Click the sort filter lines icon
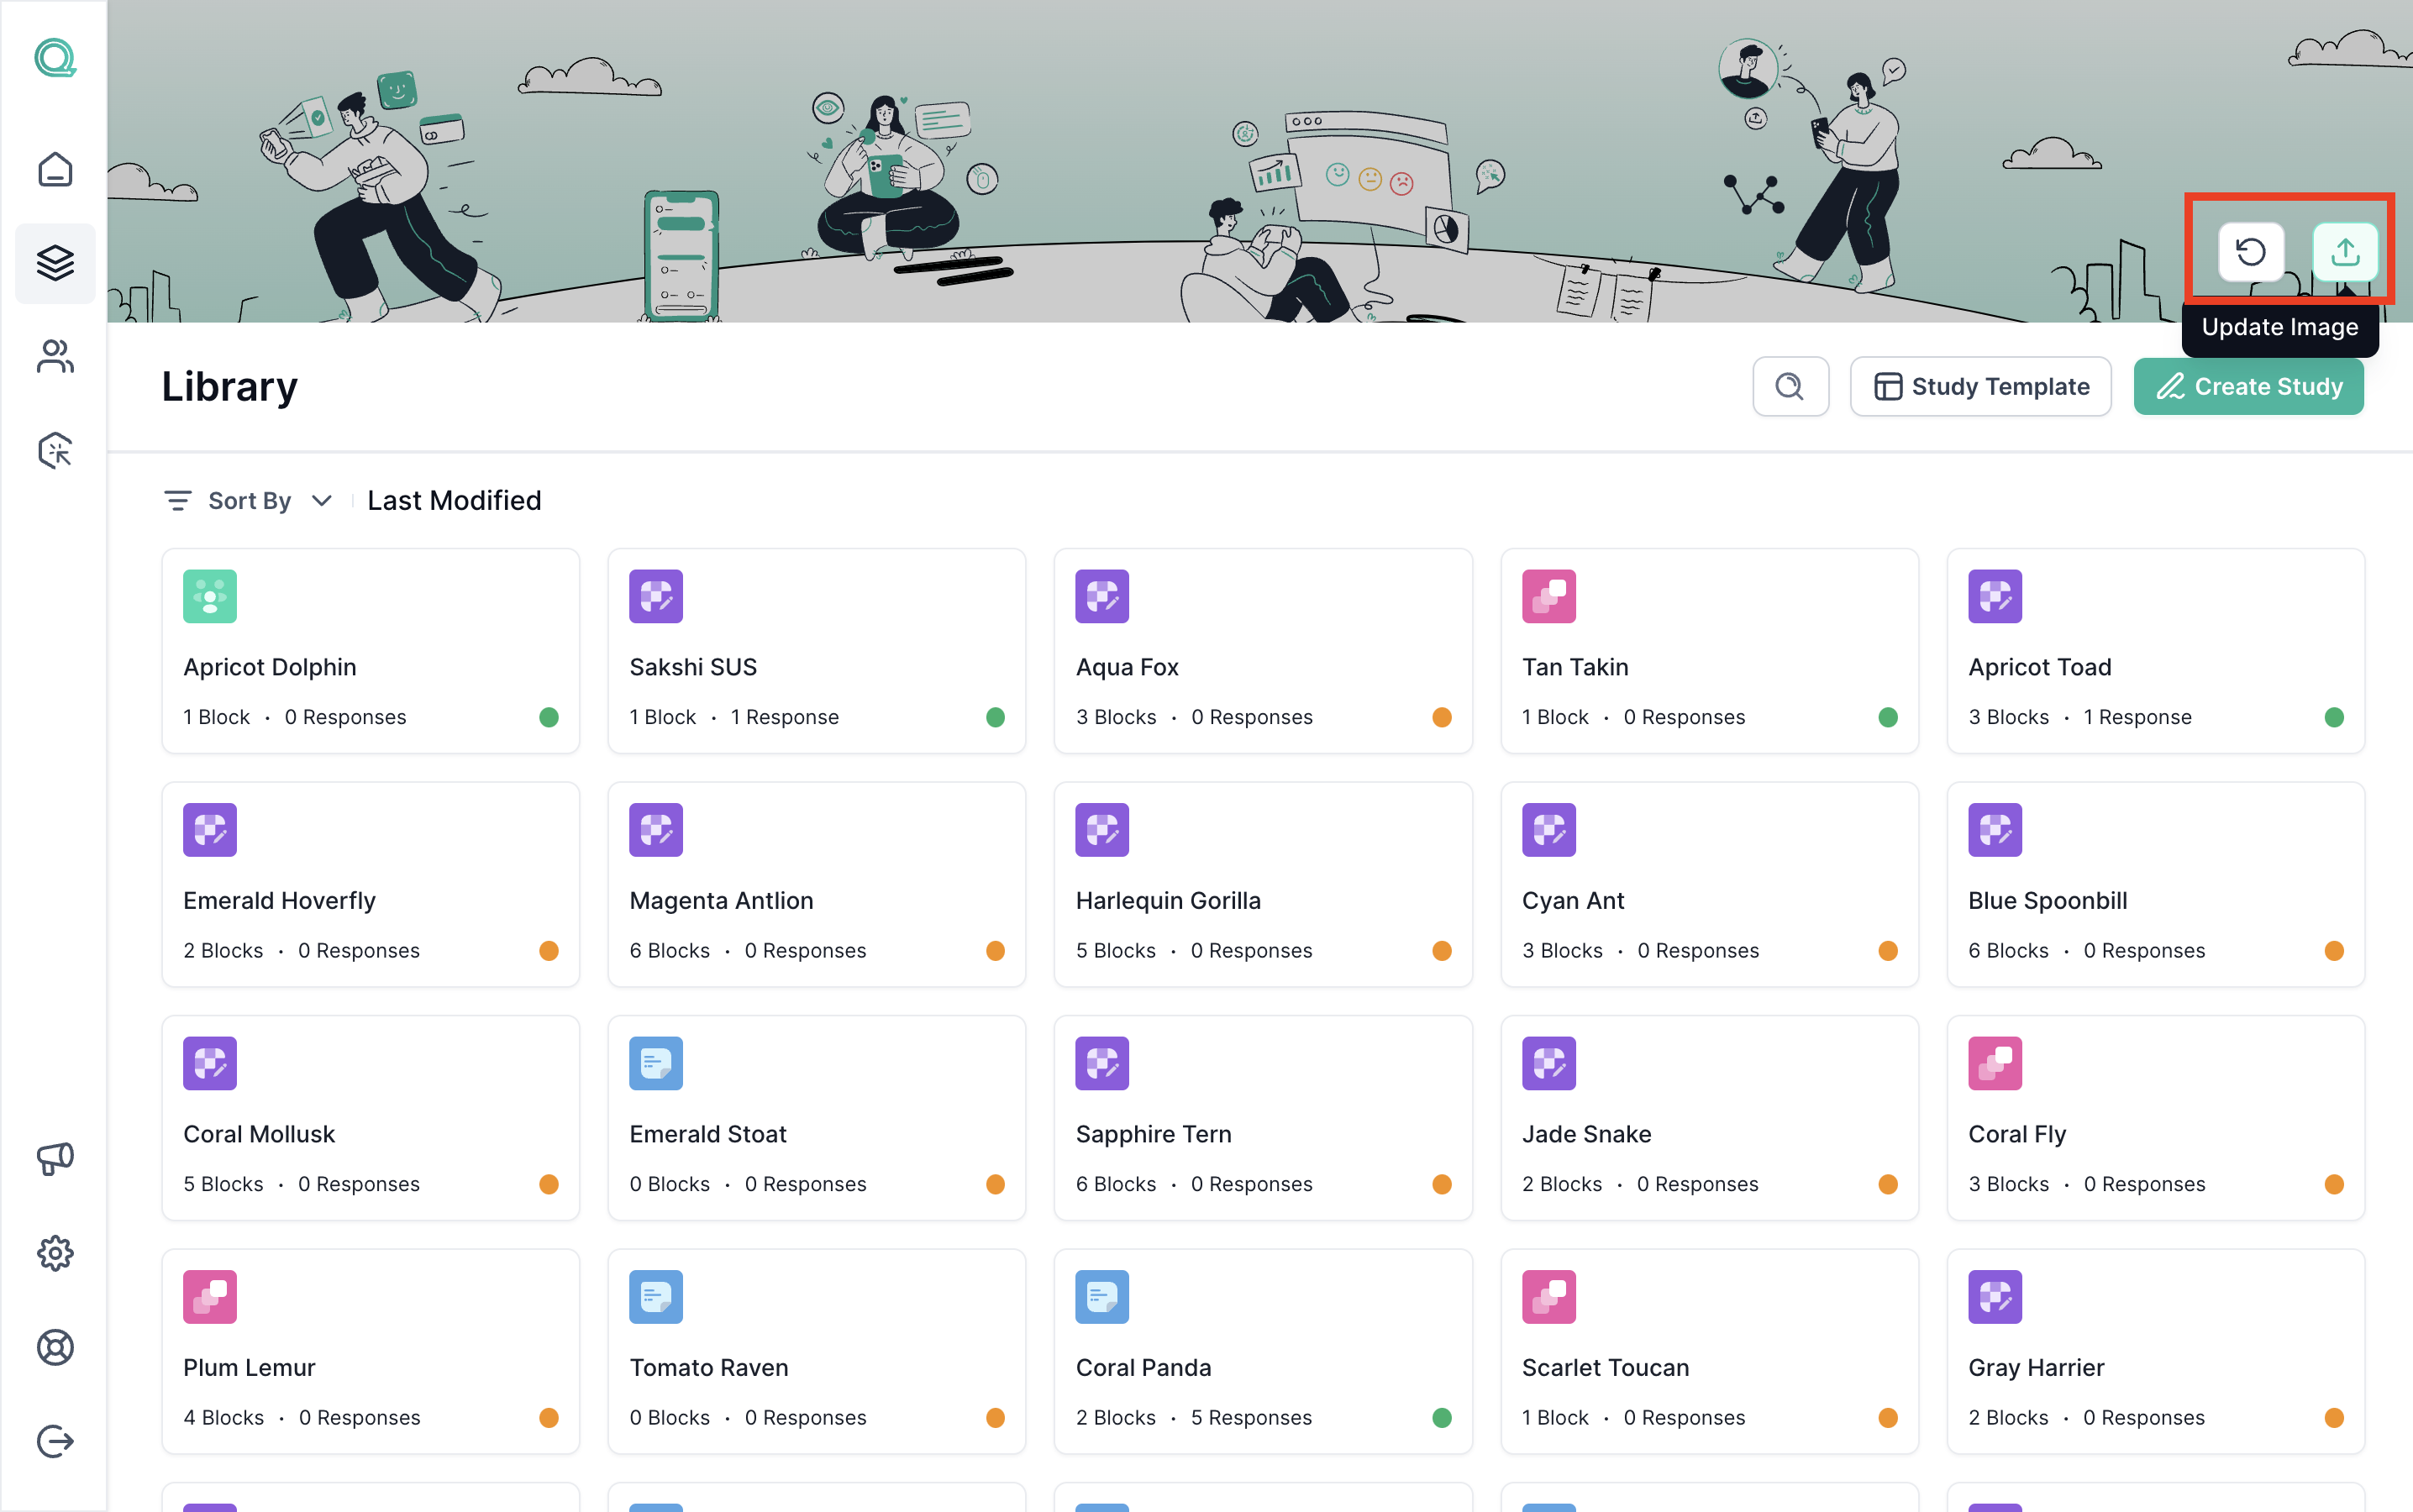 pos(178,500)
